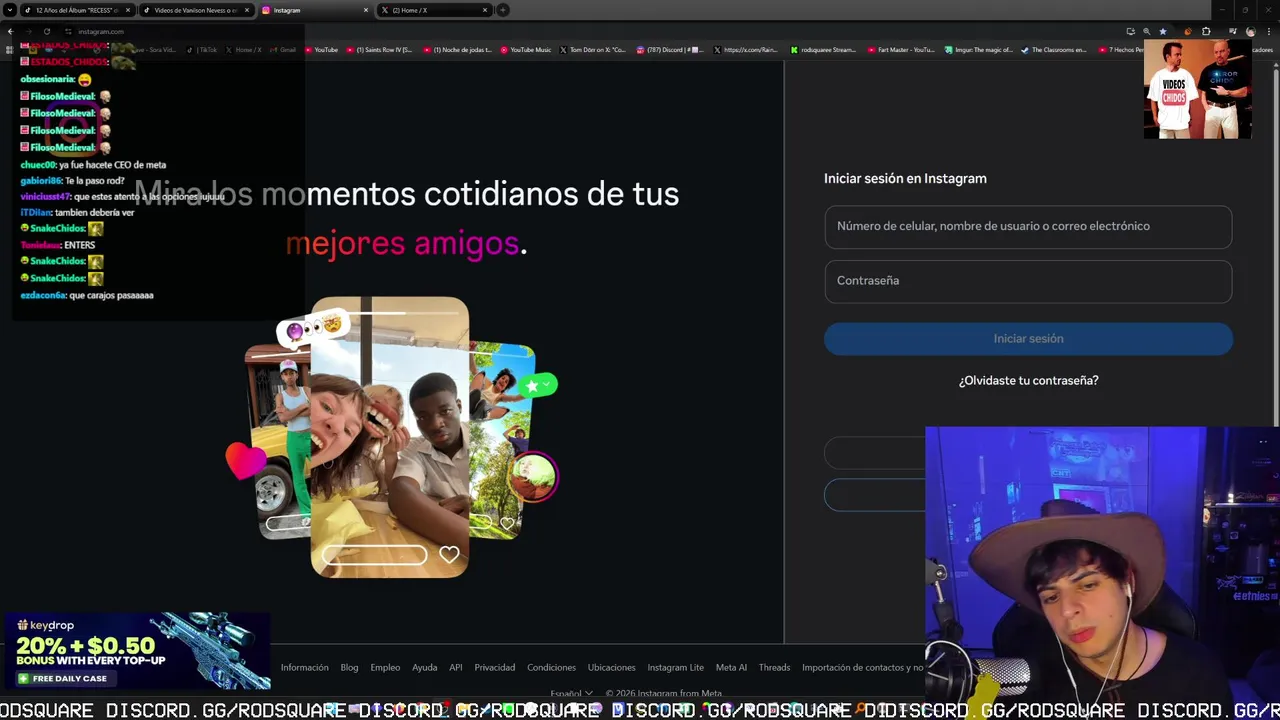Viewport: 1280px width, 720px height.
Task: Open the Empleo footer link
Action: pyautogui.click(x=385, y=668)
